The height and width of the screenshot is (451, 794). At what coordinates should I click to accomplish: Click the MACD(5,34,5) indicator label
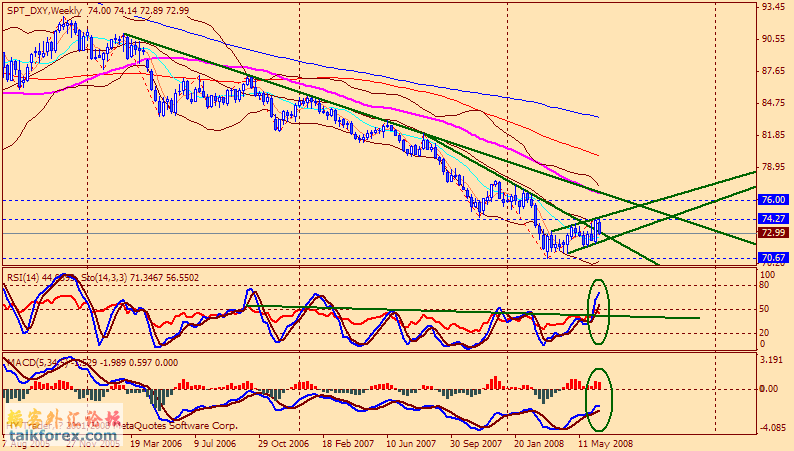click(36, 363)
